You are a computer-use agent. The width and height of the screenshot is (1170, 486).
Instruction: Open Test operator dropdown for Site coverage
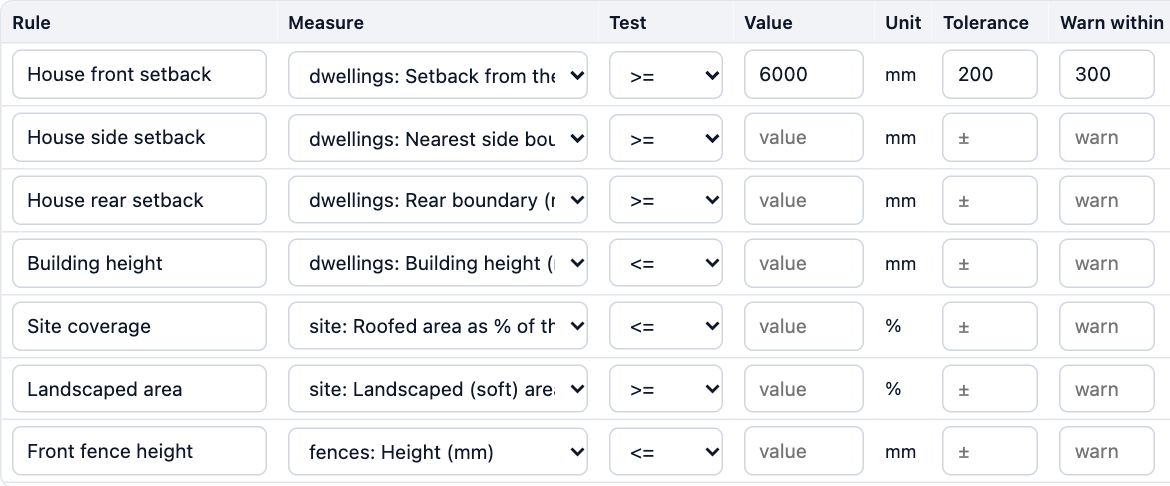[666, 326]
